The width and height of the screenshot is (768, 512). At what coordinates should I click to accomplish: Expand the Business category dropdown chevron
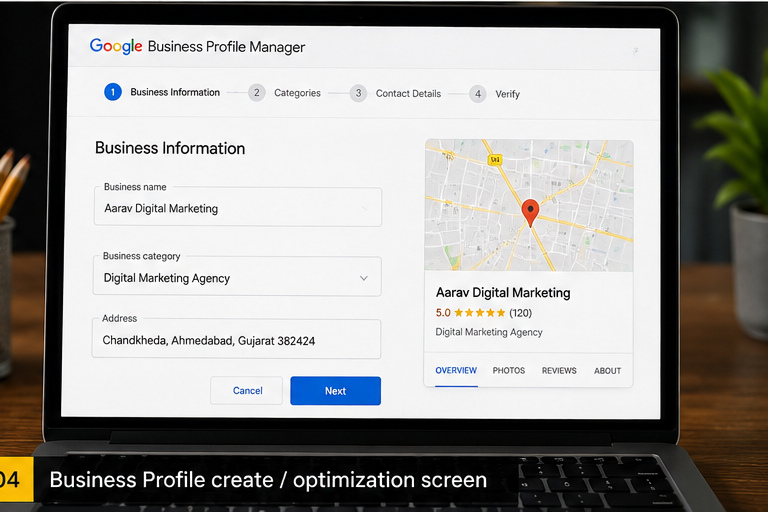point(363,278)
